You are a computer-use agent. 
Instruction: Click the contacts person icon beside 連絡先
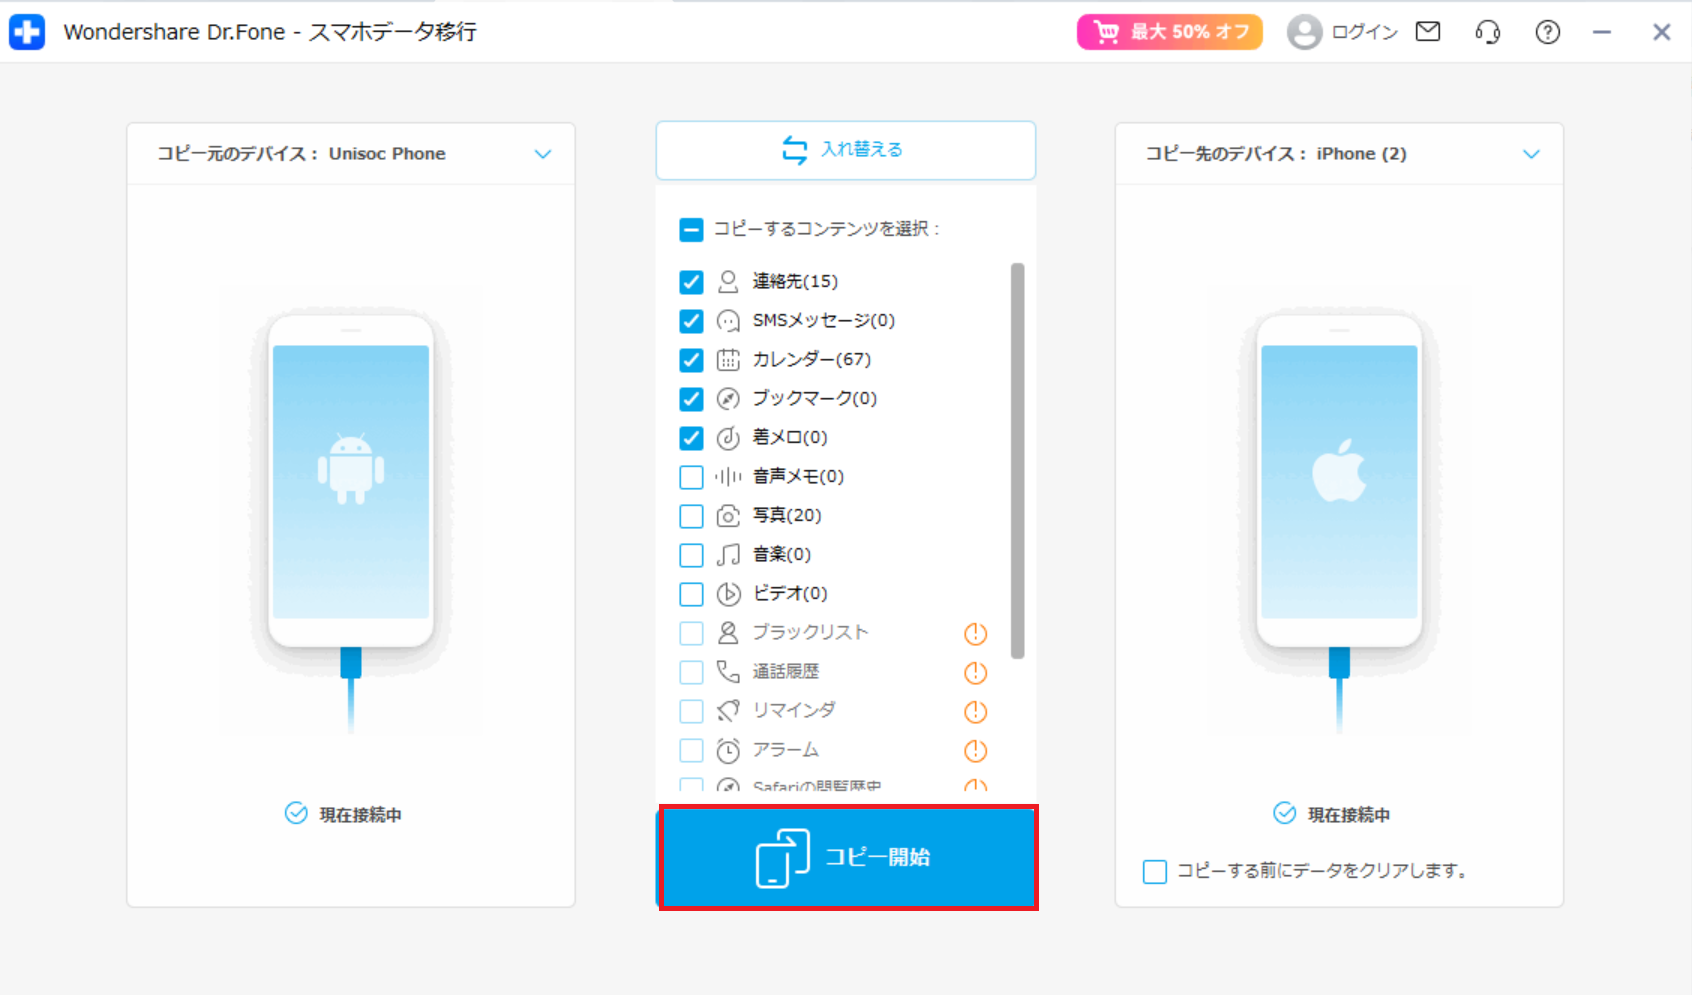click(x=728, y=282)
